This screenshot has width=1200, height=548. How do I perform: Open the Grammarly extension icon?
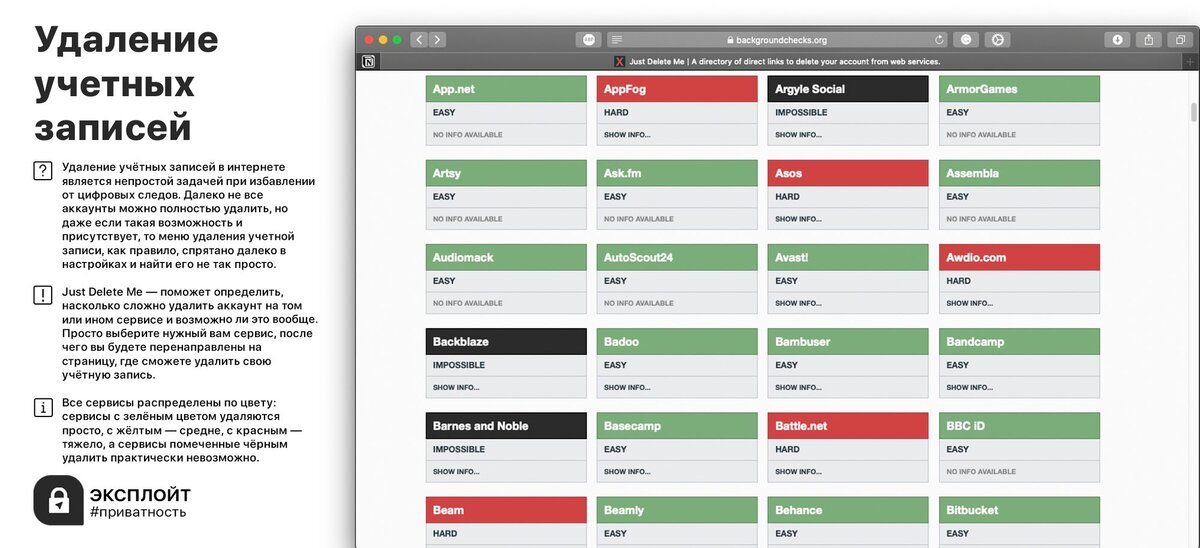pyautogui.click(x=966, y=40)
